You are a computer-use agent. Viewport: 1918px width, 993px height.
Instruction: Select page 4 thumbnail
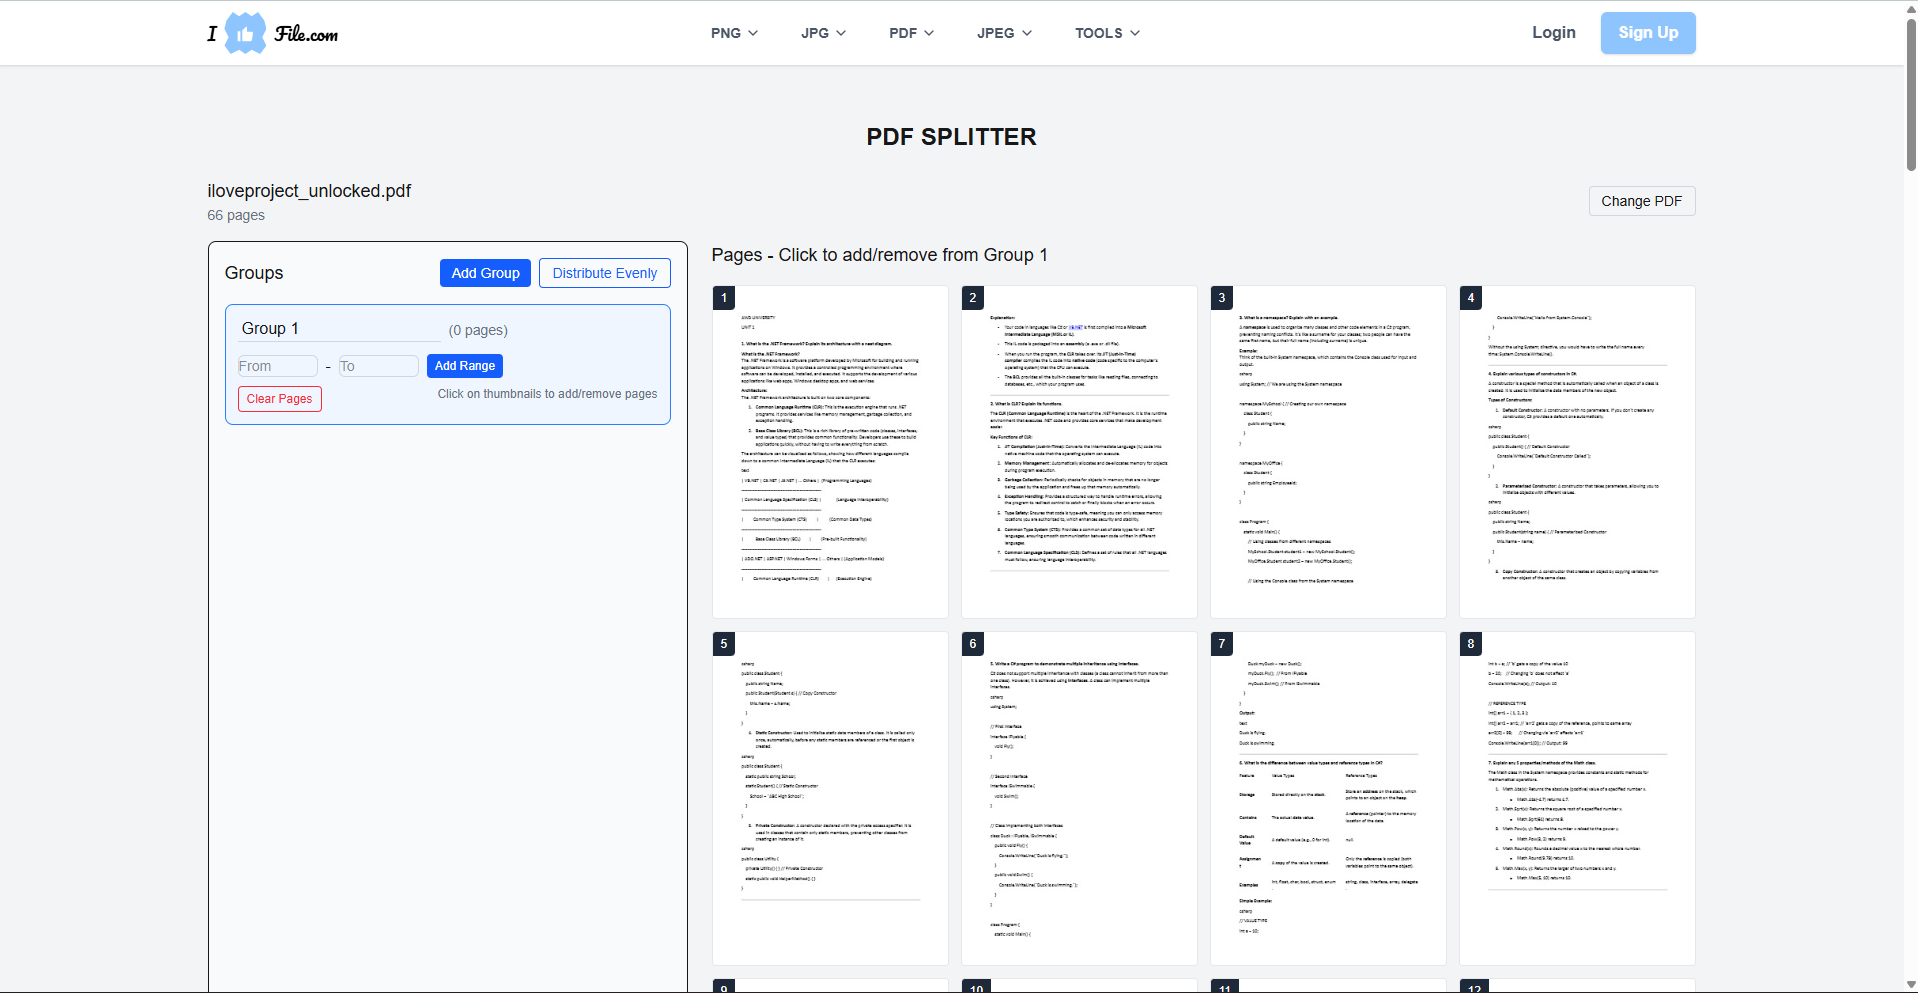tap(1576, 451)
